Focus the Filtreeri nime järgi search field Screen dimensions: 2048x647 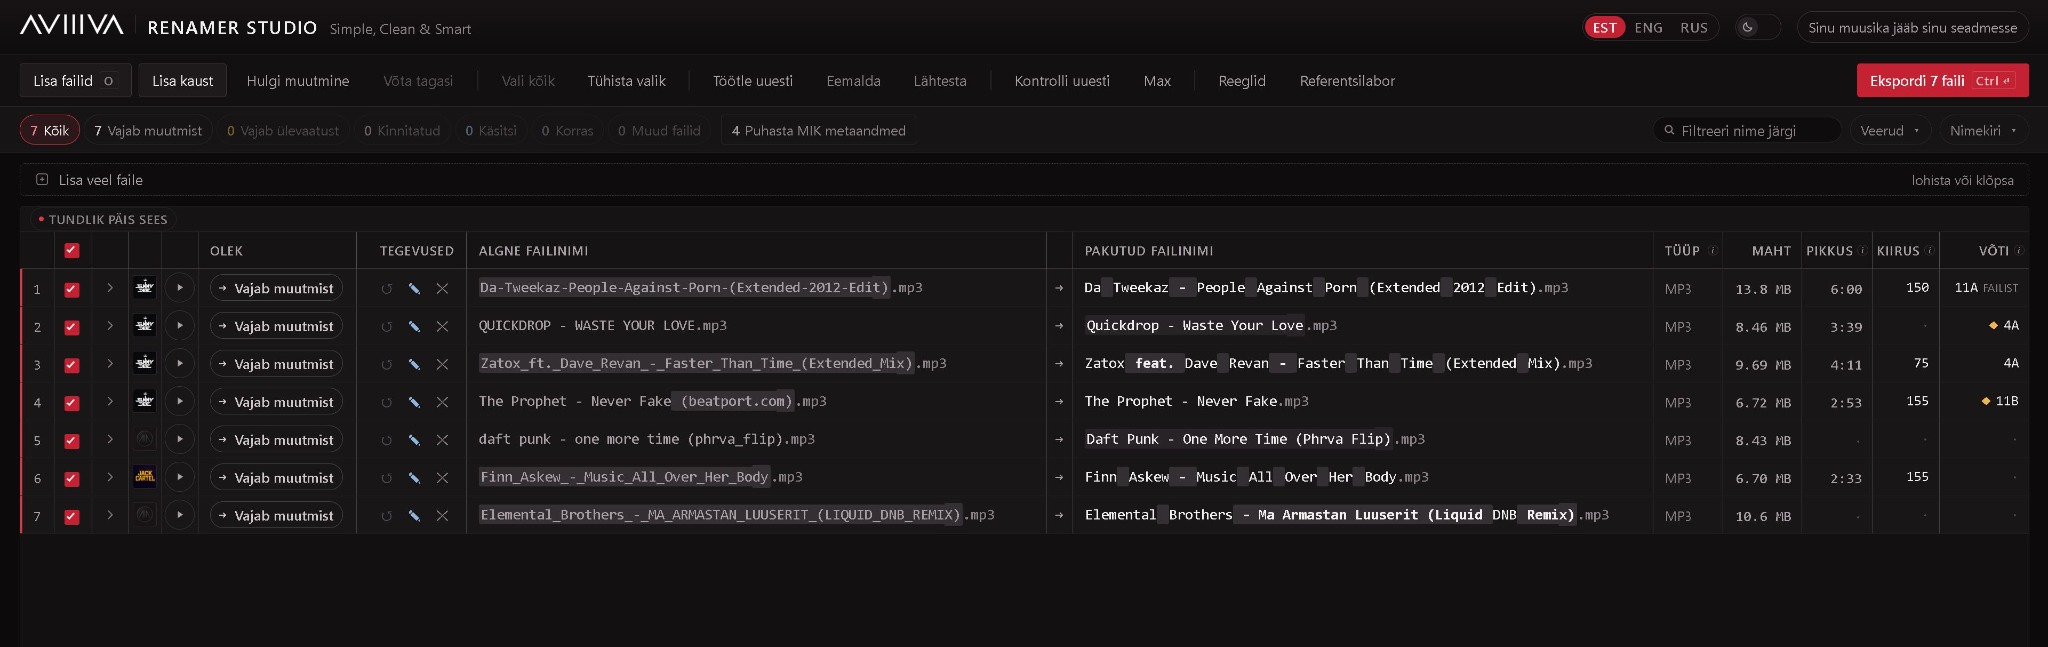point(1747,130)
